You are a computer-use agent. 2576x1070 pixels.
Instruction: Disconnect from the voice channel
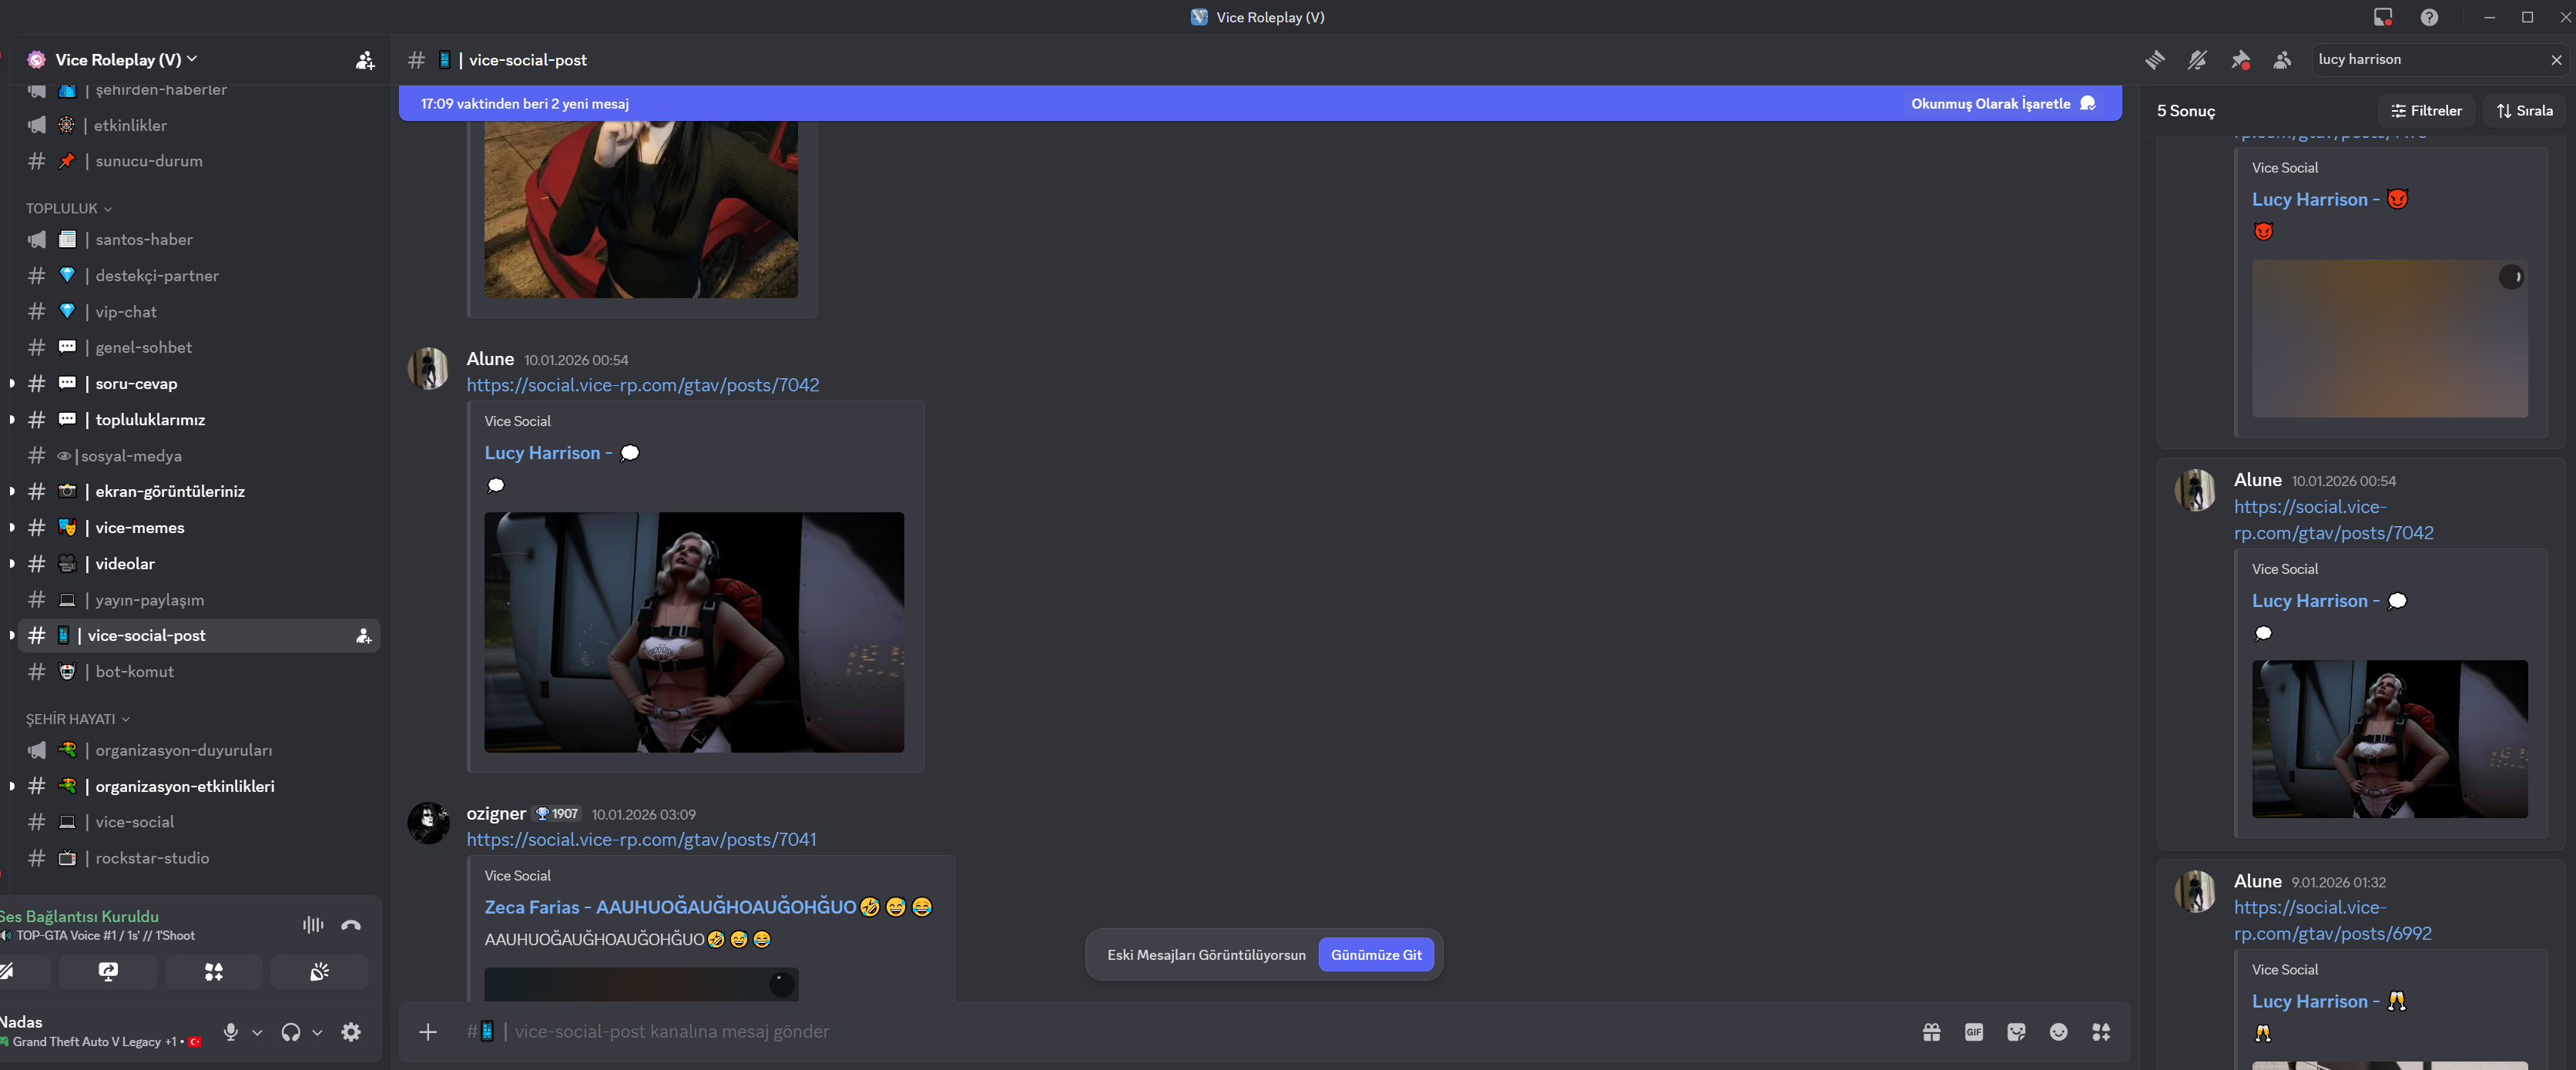click(x=351, y=925)
